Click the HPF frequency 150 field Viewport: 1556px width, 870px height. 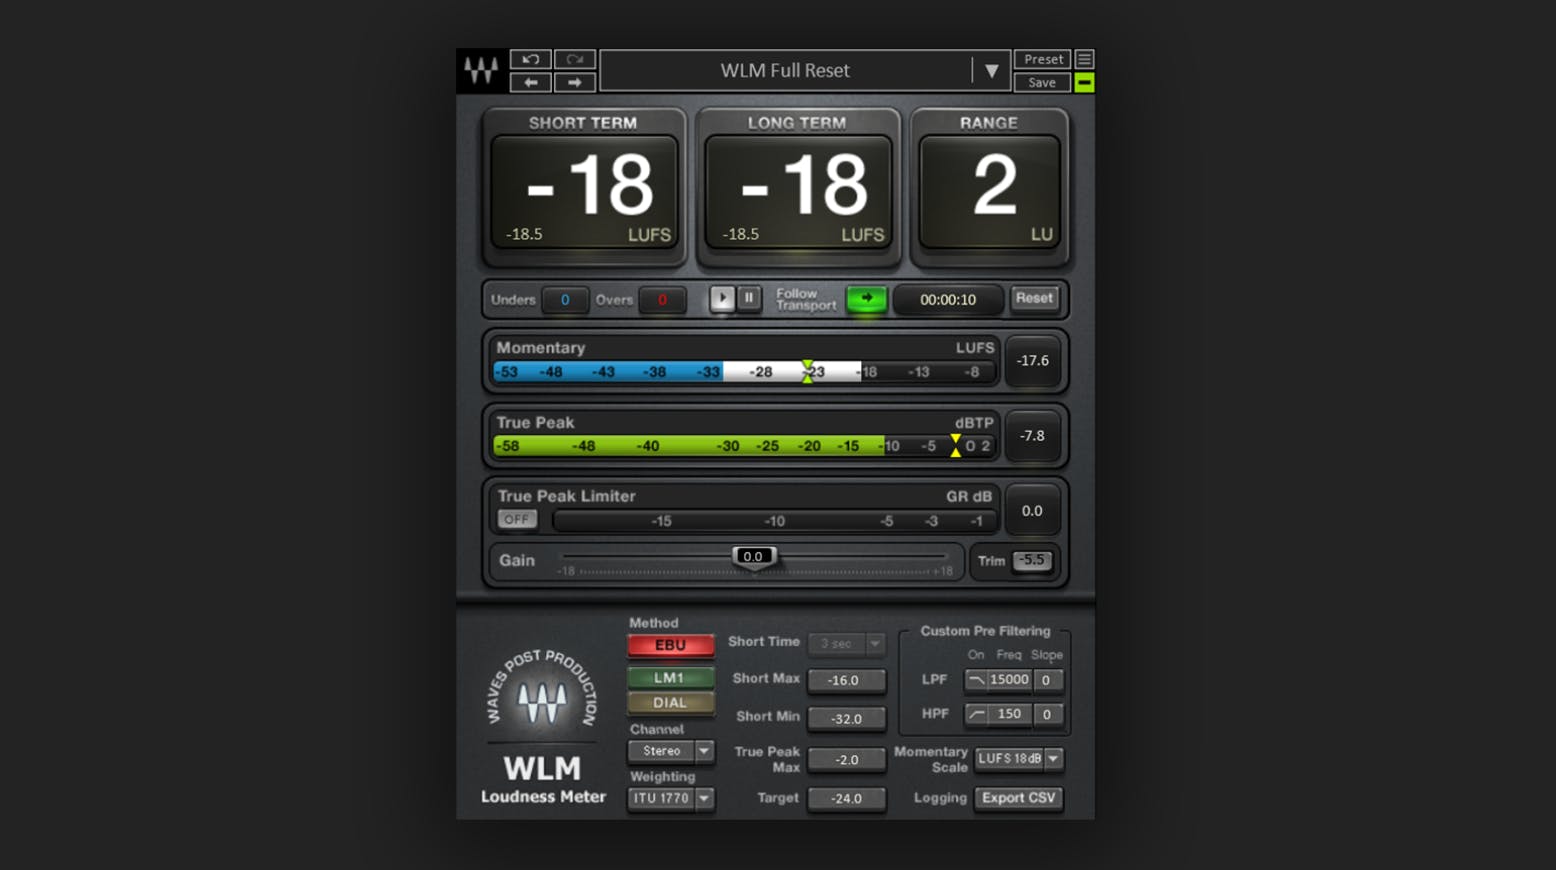click(x=1010, y=714)
